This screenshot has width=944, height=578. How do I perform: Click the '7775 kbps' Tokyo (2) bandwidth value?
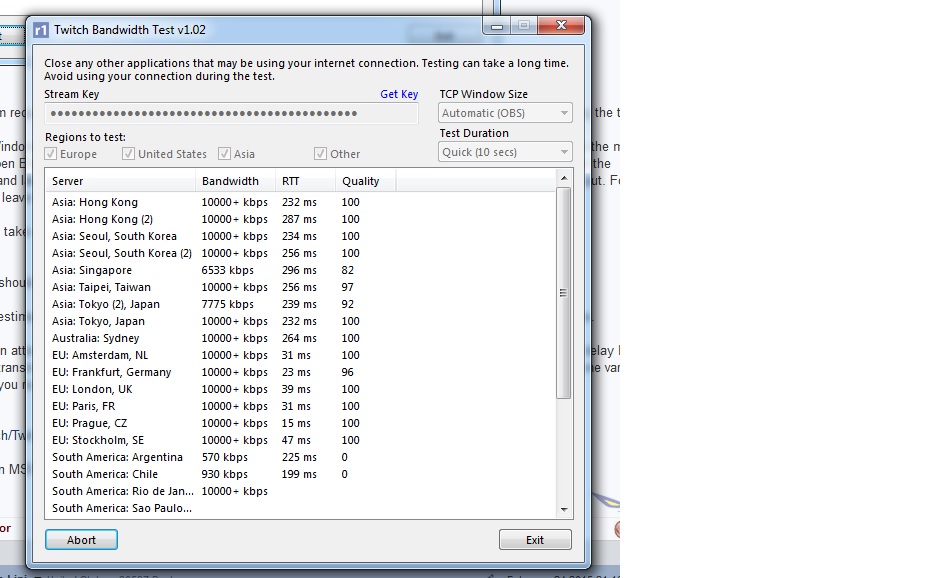[228, 304]
